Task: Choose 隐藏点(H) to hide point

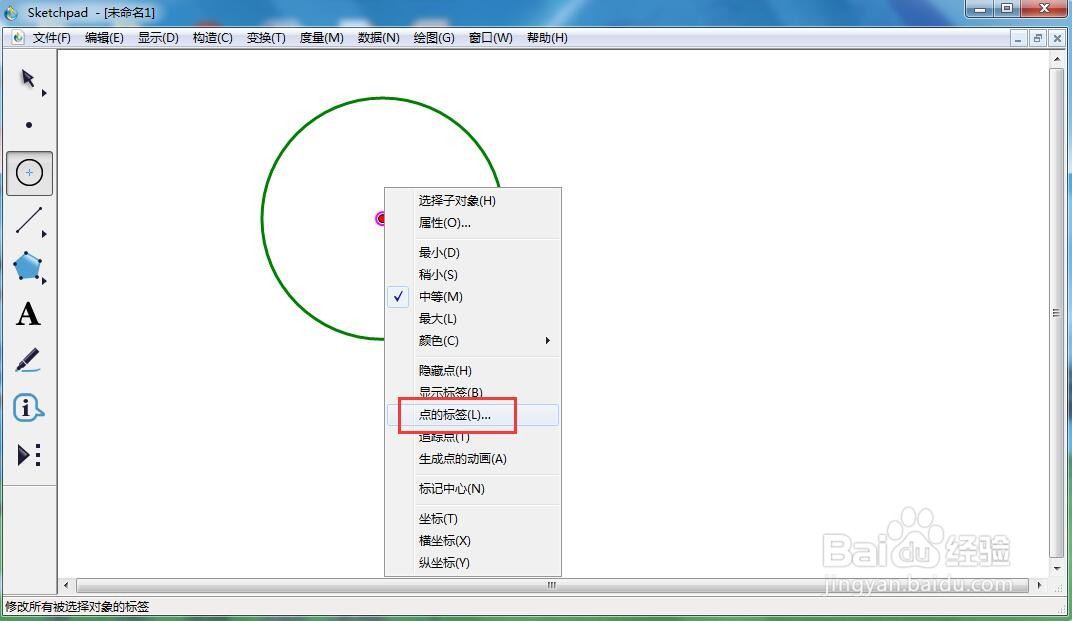Action: tap(473, 370)
